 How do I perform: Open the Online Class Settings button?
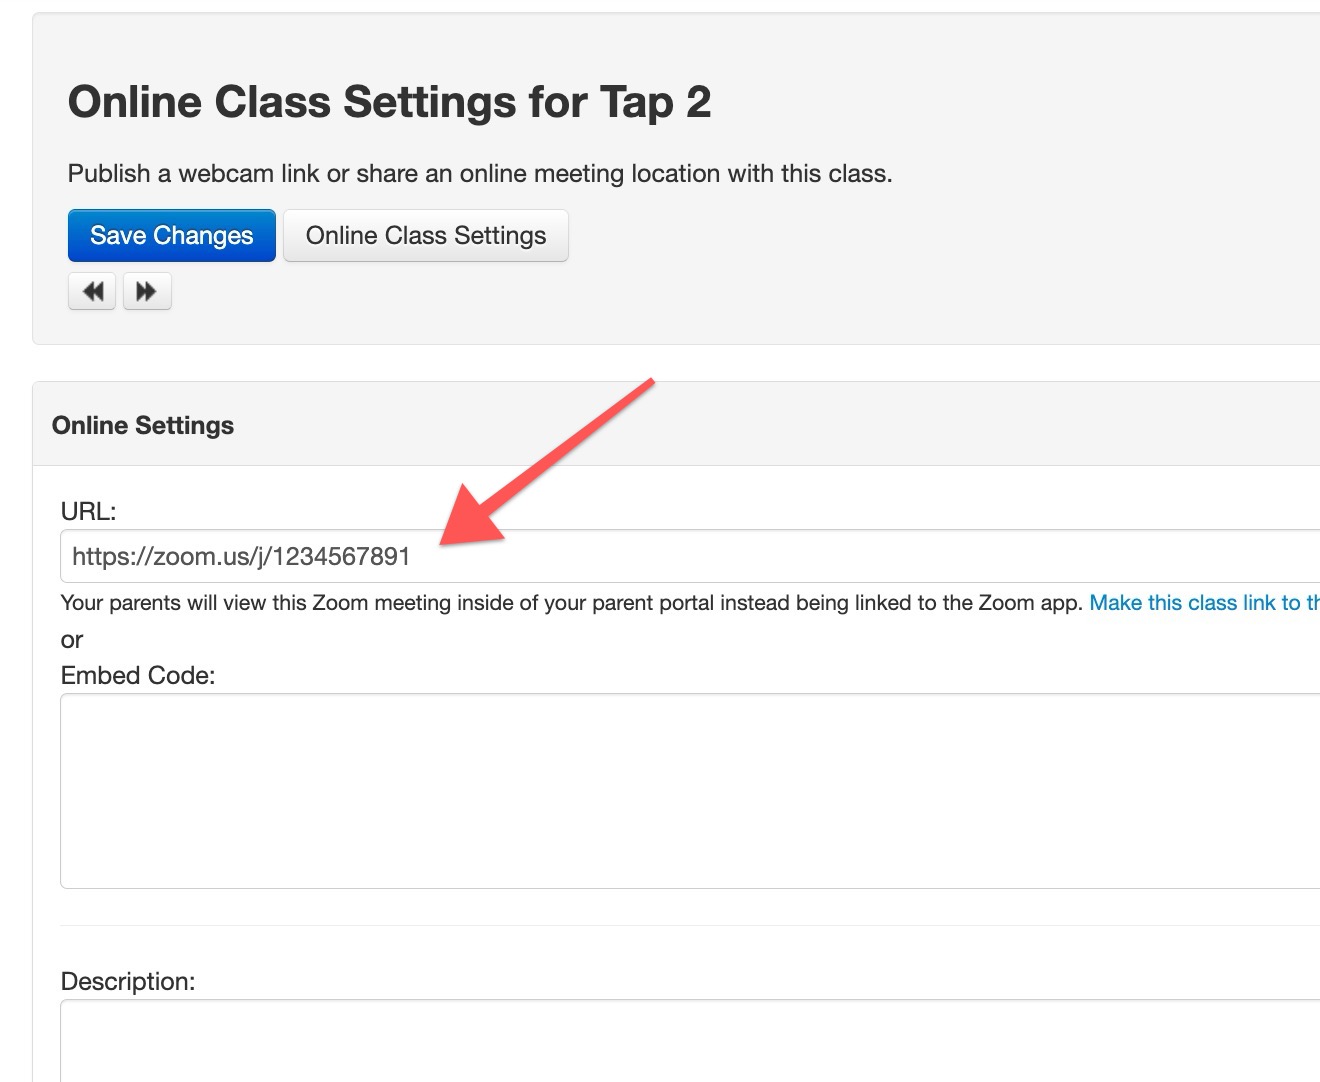(426, 236)
